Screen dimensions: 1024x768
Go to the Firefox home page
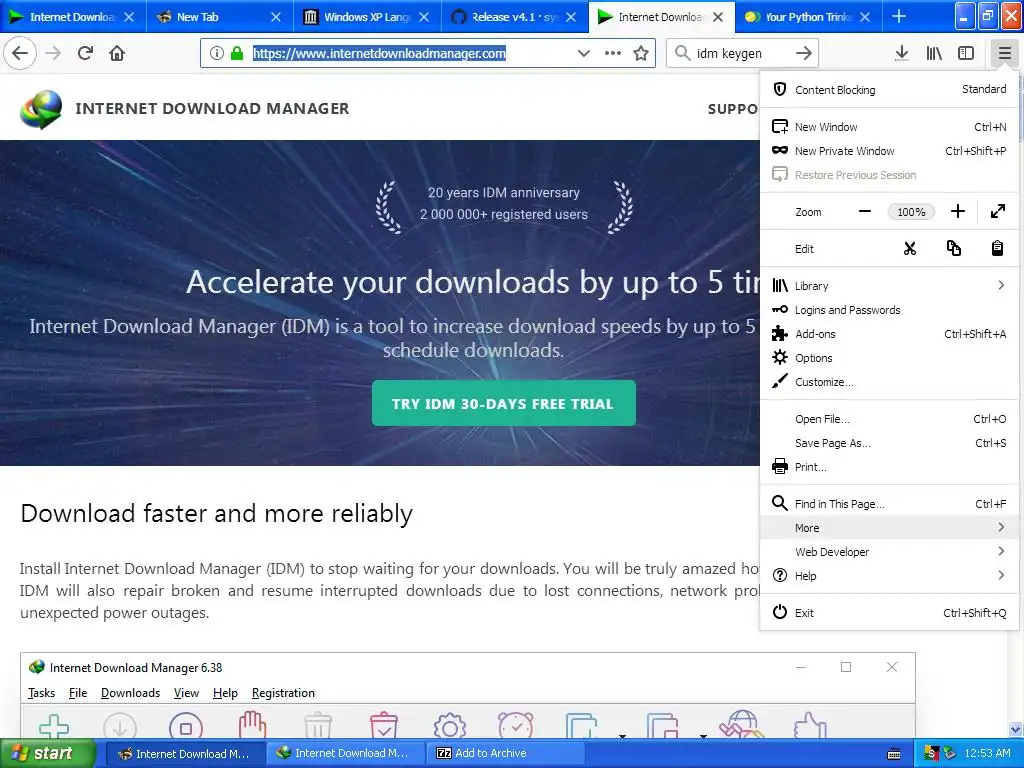click(x=117, y=53)
